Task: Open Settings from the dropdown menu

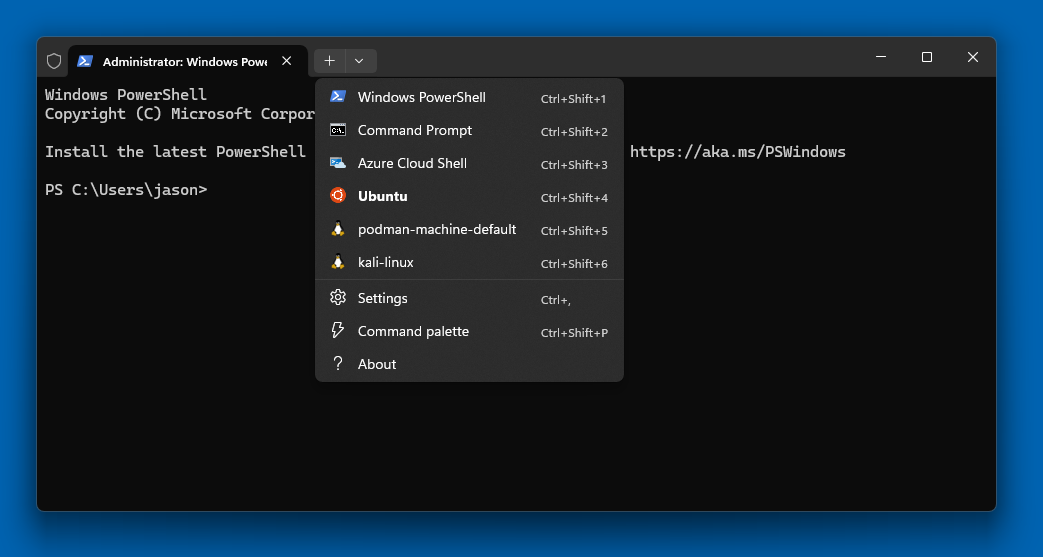Action: 470,298
